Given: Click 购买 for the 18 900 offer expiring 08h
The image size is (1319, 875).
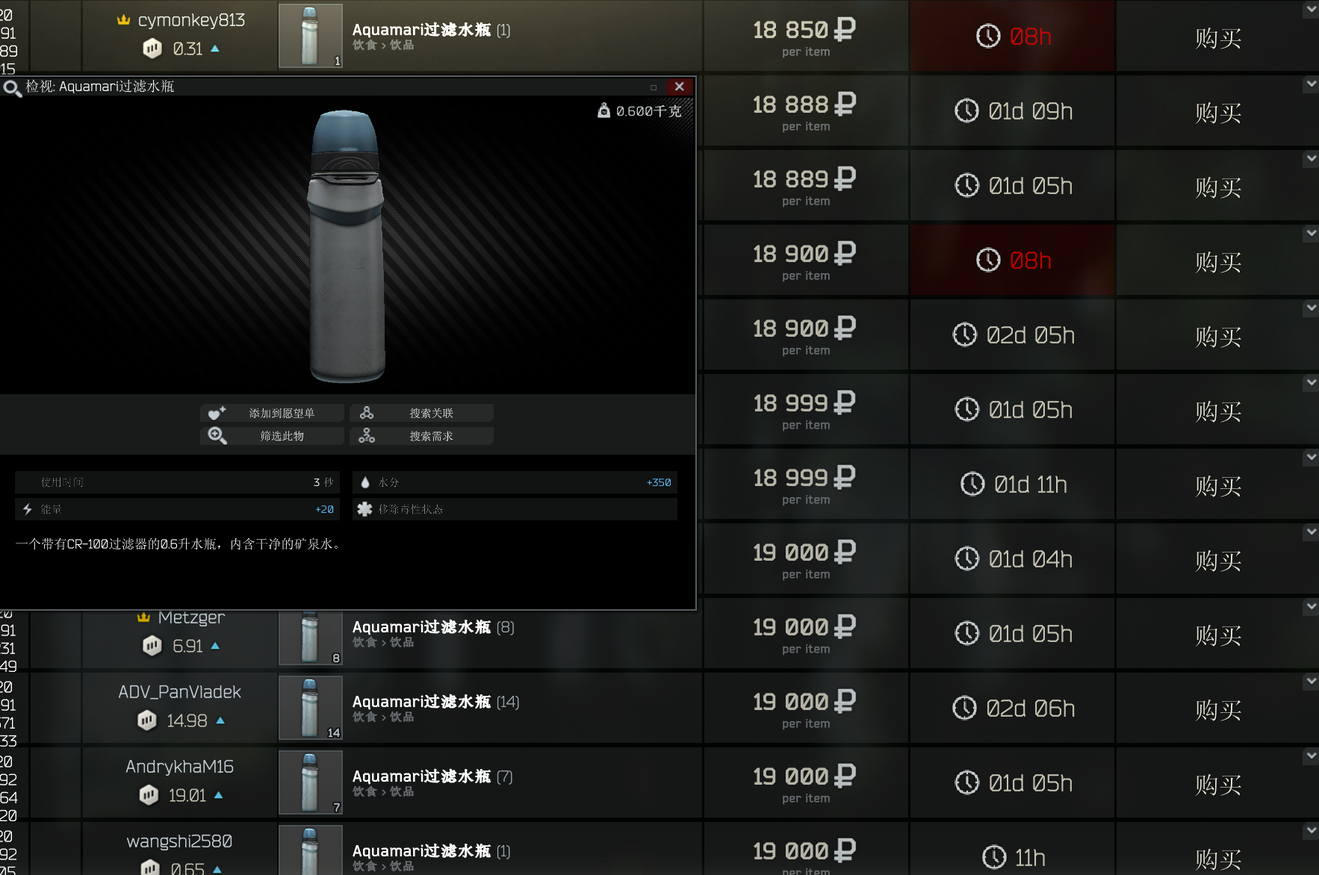Looking at the screenshot, I should 1218,262.
